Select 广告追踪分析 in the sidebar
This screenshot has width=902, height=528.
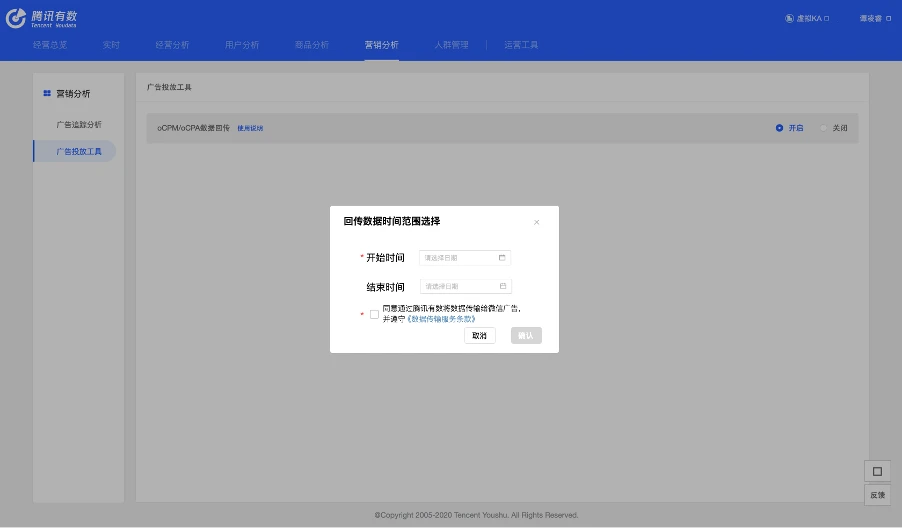click(79, 125)
